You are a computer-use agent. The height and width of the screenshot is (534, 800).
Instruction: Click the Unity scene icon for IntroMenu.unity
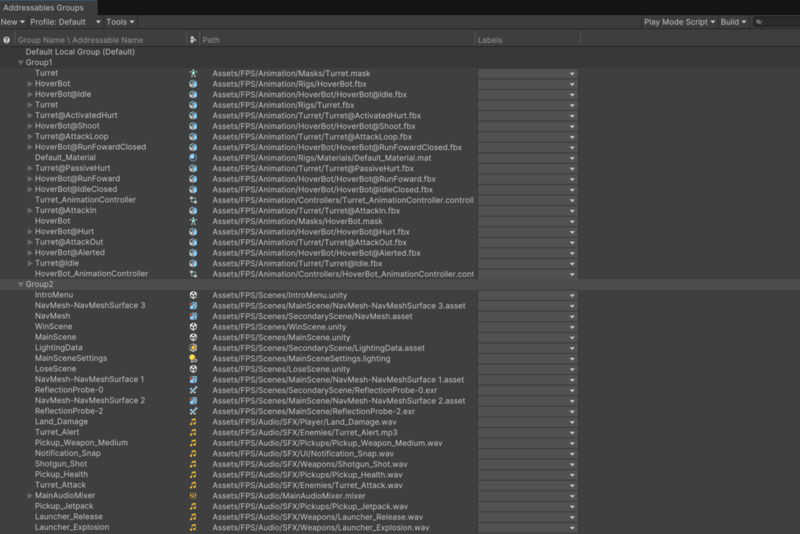193,295
